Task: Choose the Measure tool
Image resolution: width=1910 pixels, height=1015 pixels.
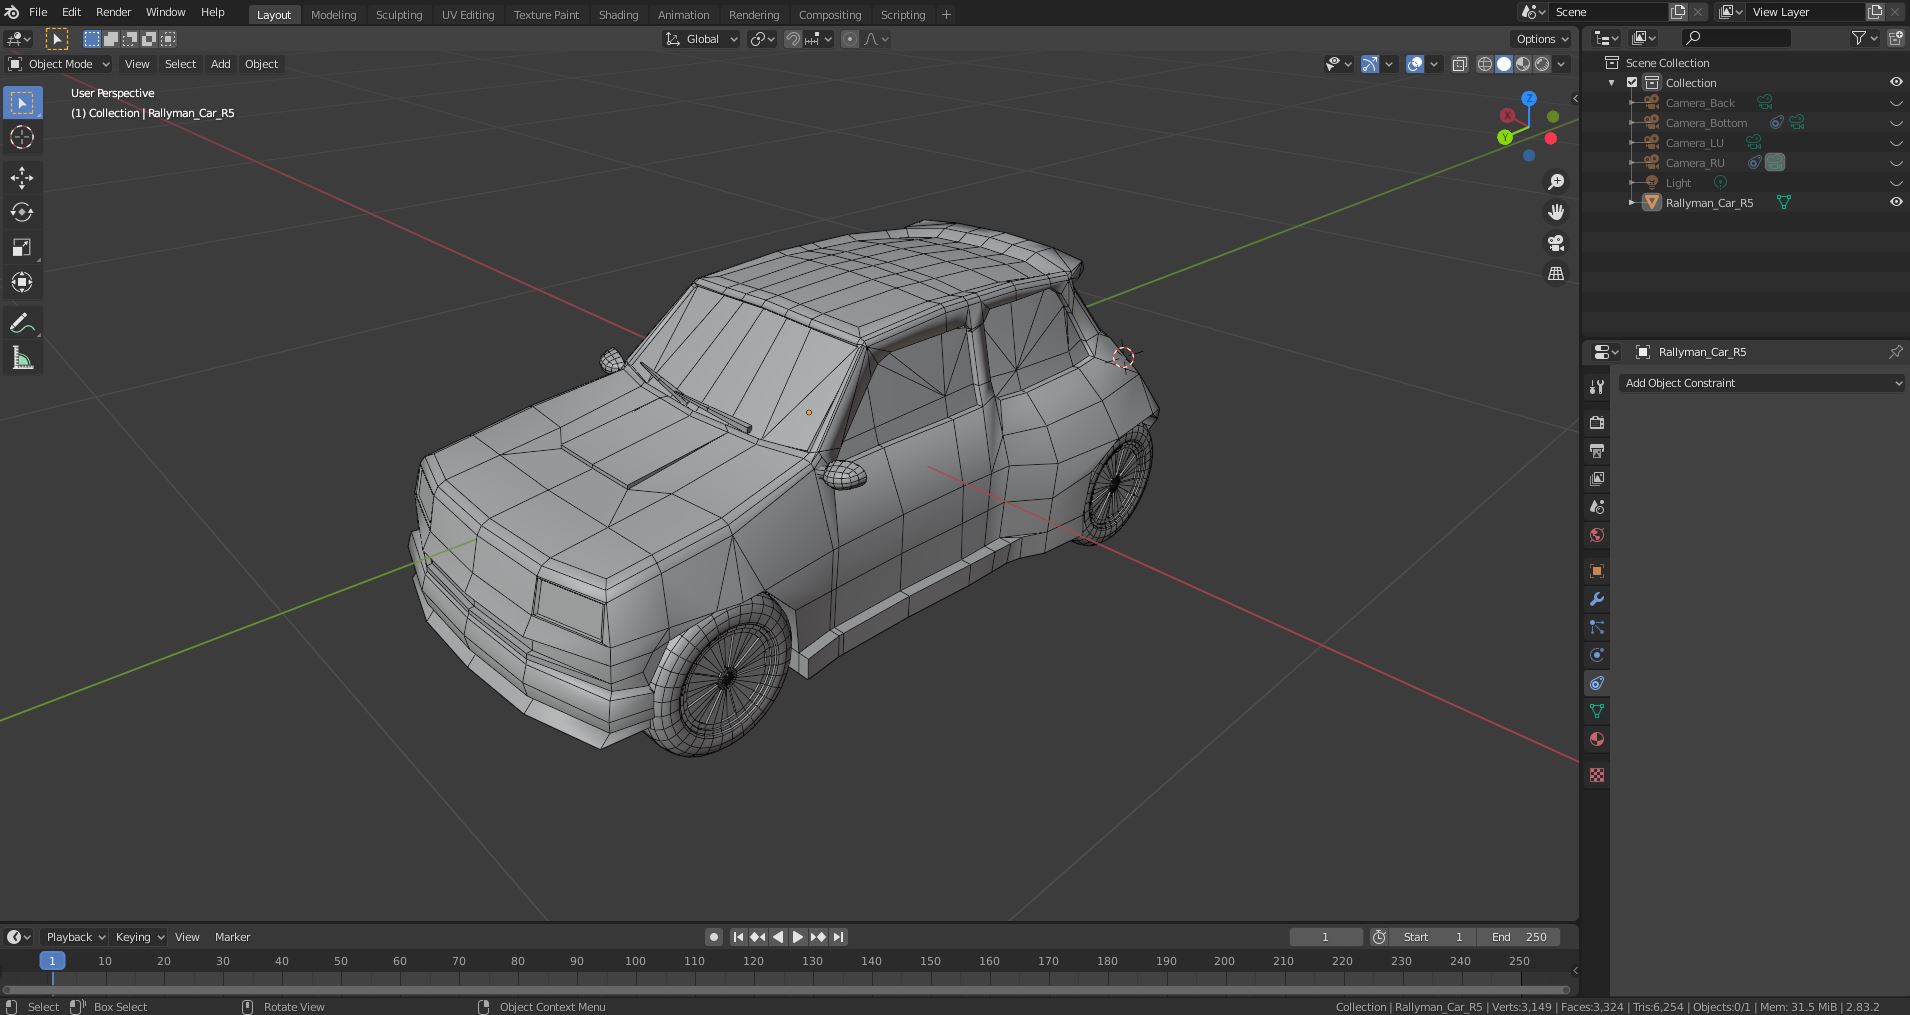Action: click(x=22, y=359)
